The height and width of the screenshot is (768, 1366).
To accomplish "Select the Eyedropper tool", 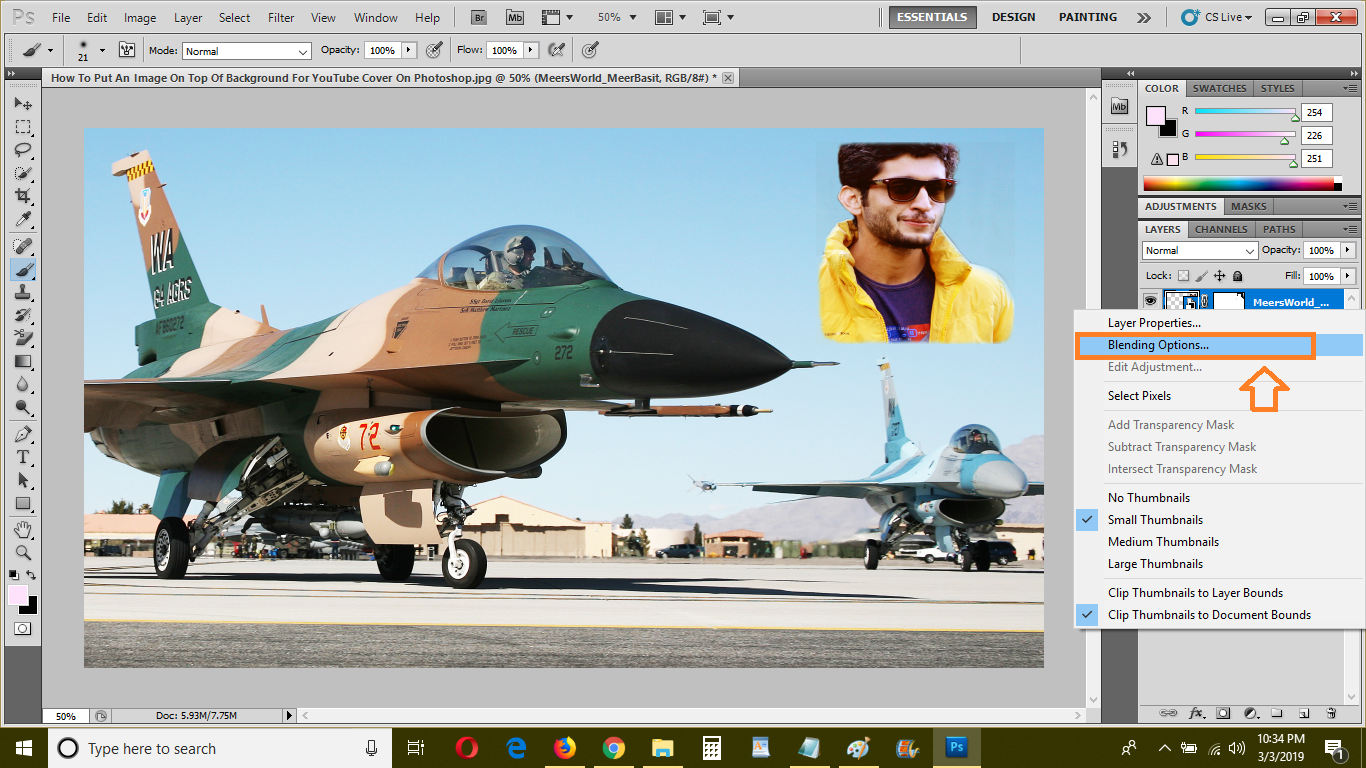I will 23,219.
